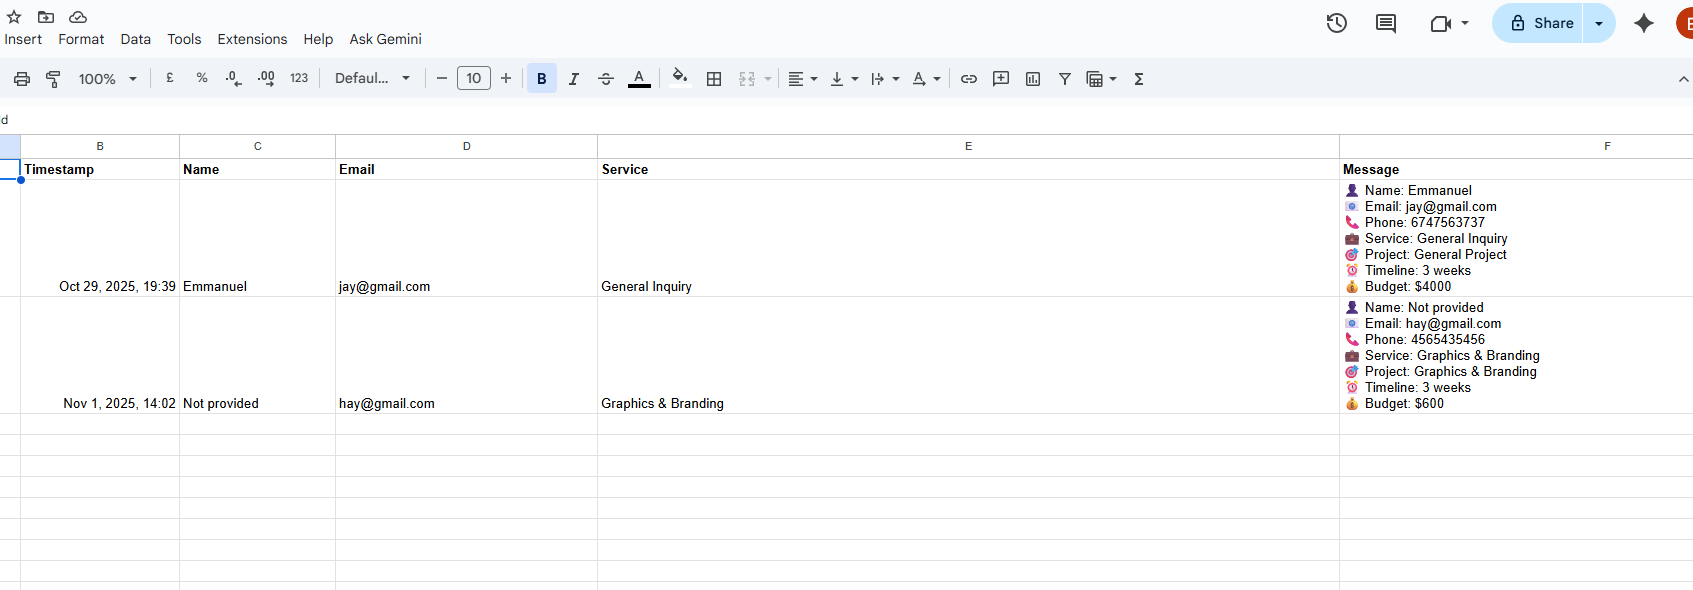The height and width of the screenshot is (590, 1693).
Task: Select the Service header cell
Action: pyautogui.click(x=968, y=169)
